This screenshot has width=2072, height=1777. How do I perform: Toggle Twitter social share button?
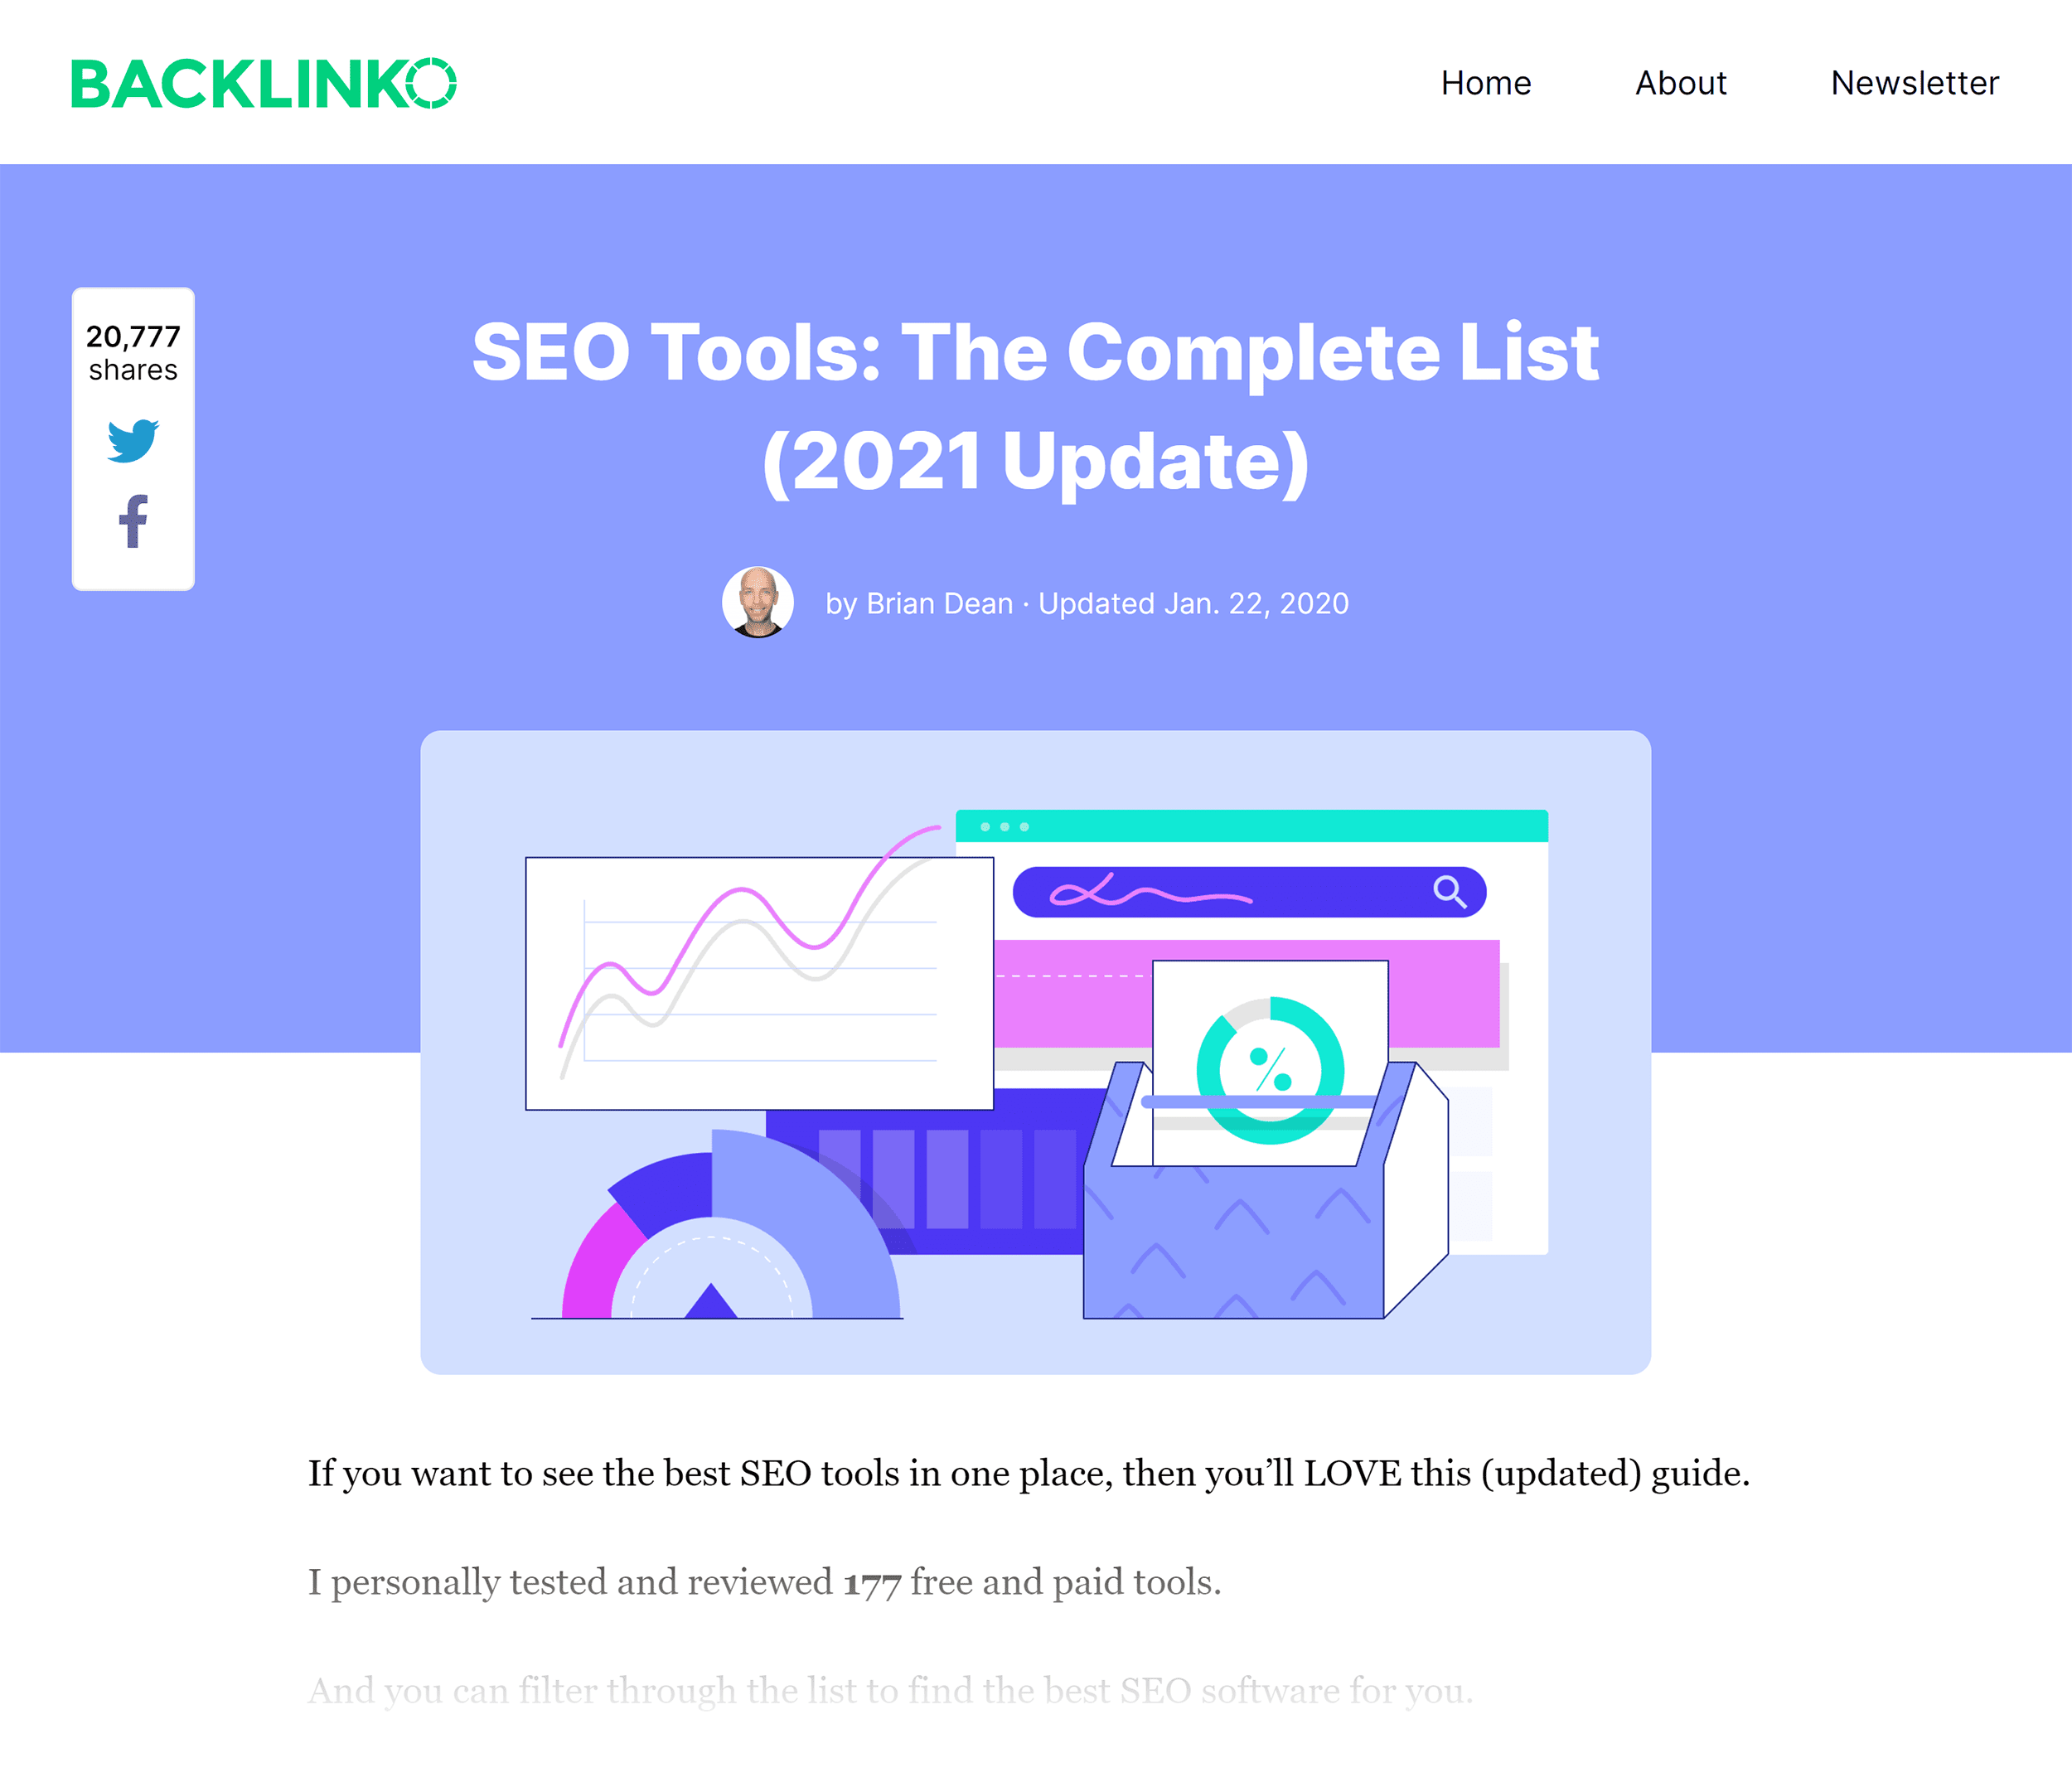134,438
